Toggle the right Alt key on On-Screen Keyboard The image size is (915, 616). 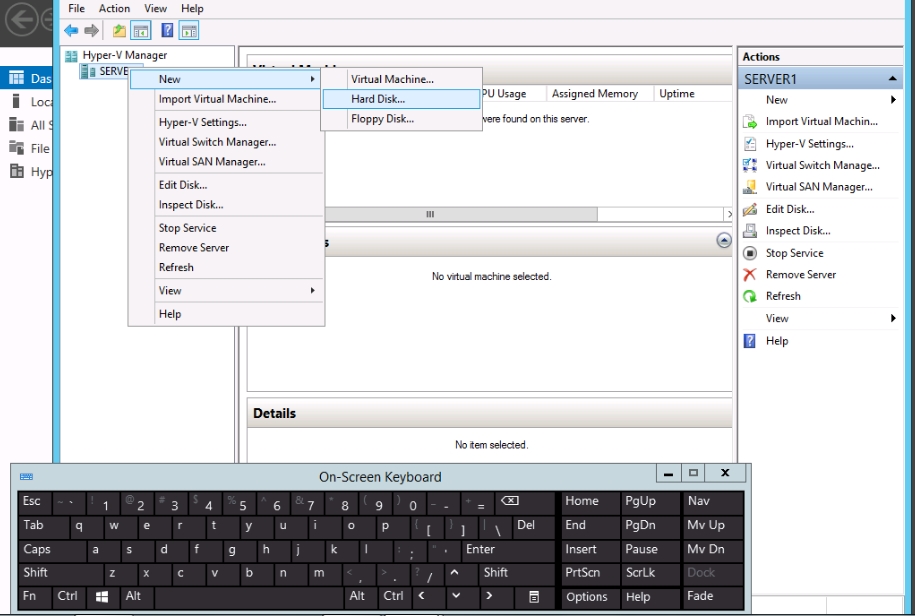(361, 597)
